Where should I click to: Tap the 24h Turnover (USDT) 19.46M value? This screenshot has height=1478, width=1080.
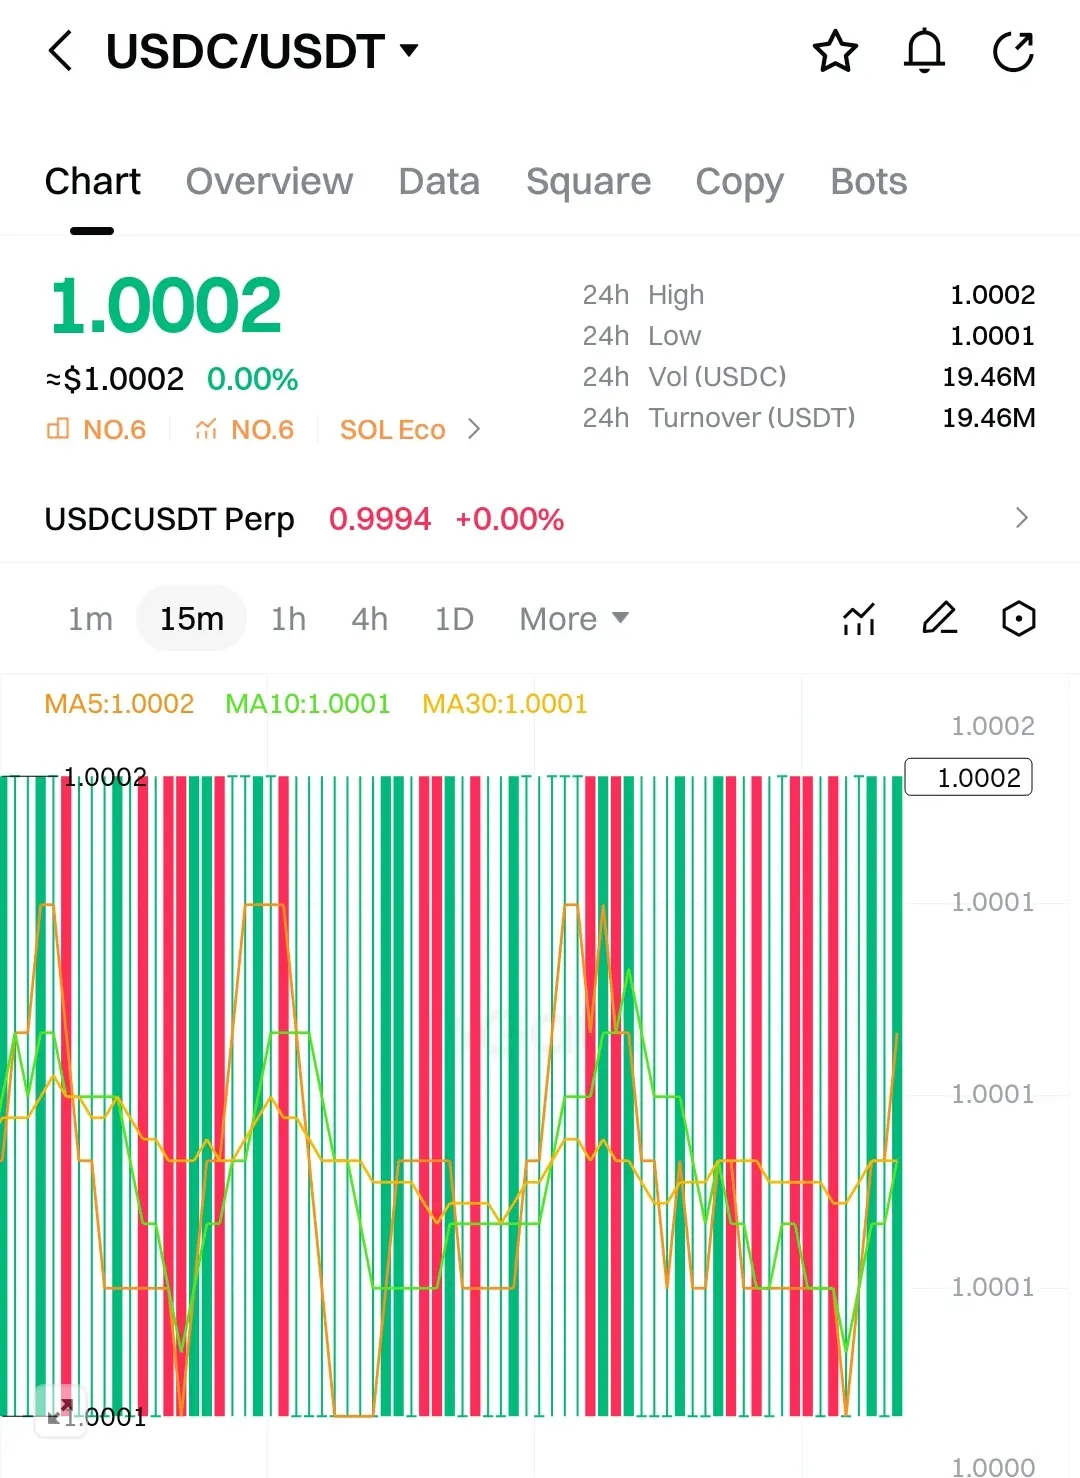pos(988,418)
